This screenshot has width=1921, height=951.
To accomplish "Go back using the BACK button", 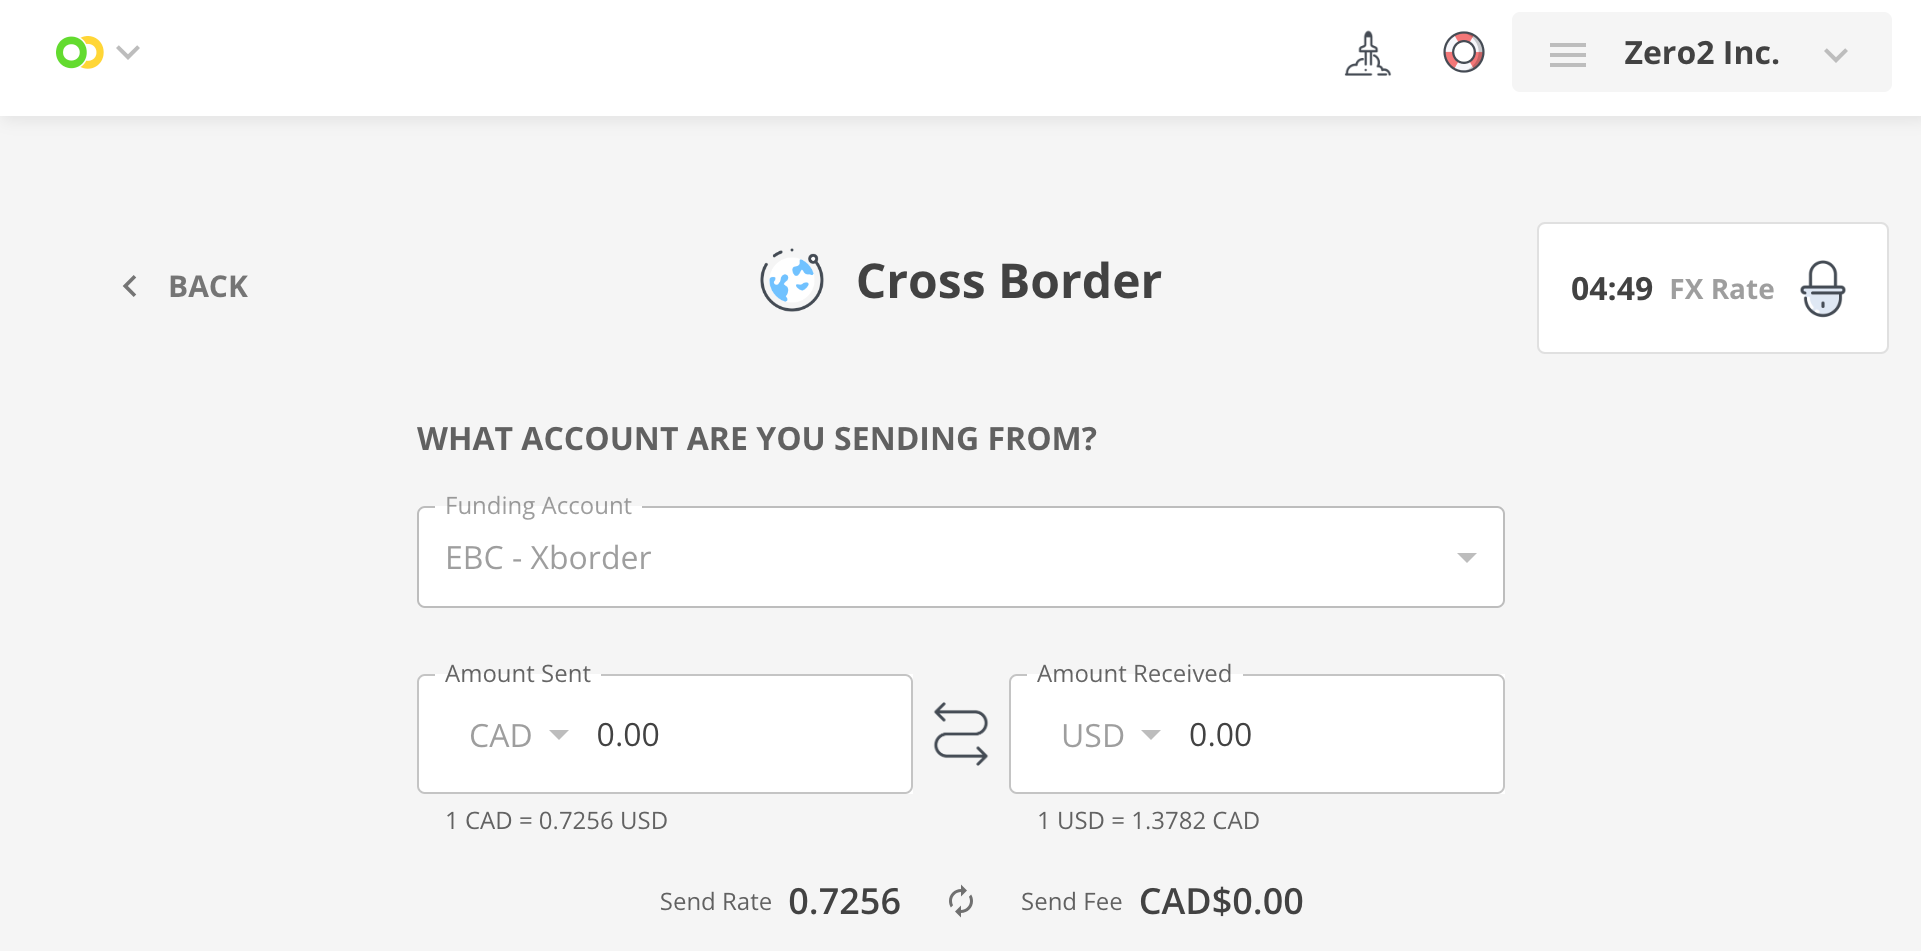I will click(184, 286).
